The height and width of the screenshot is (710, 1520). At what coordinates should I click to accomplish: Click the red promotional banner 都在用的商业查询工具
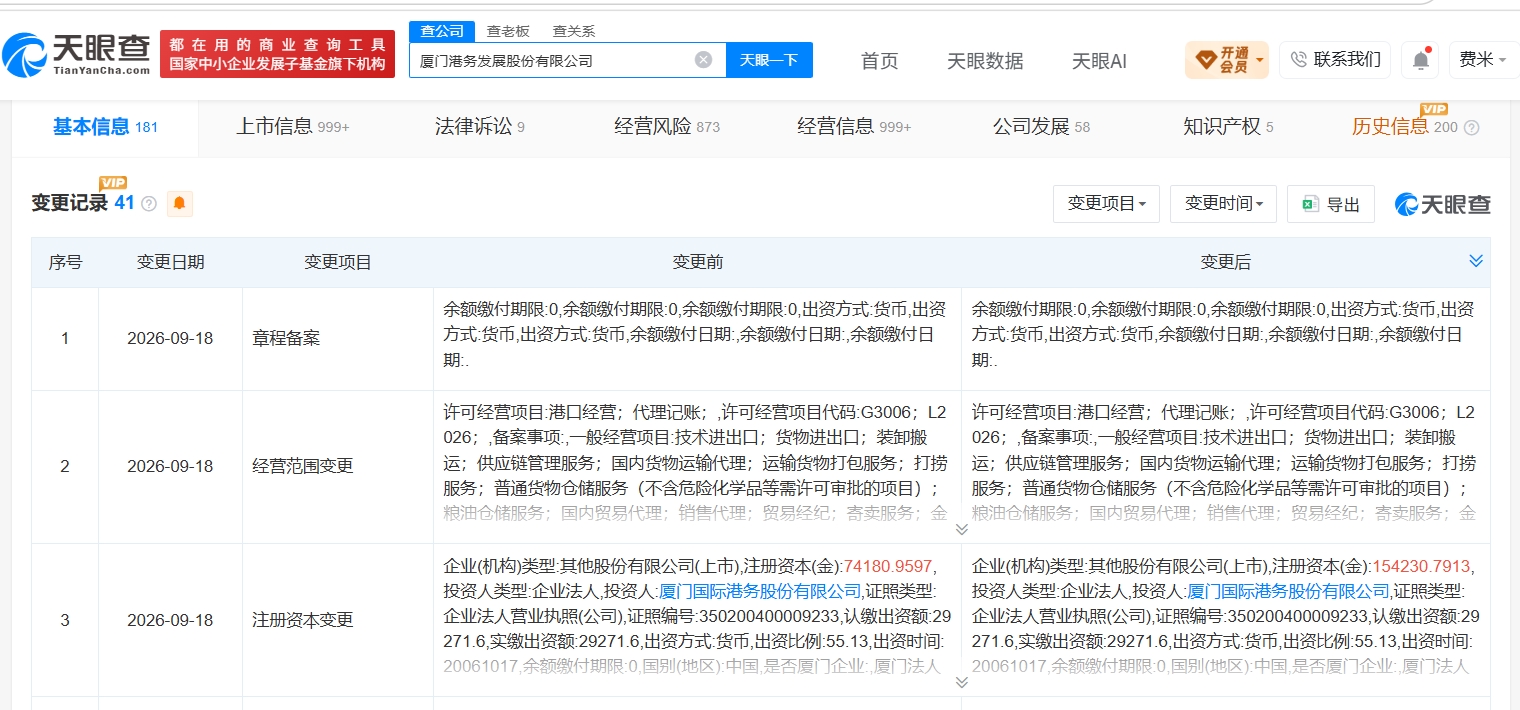[x=277, y=55]
